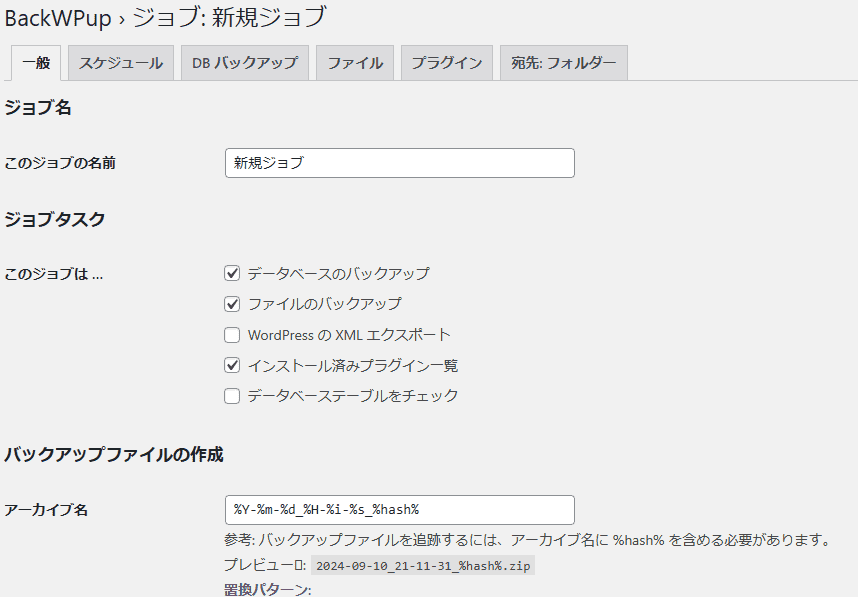
Task: Click the 置換パターン label text
Action: (x=267, y=590)
